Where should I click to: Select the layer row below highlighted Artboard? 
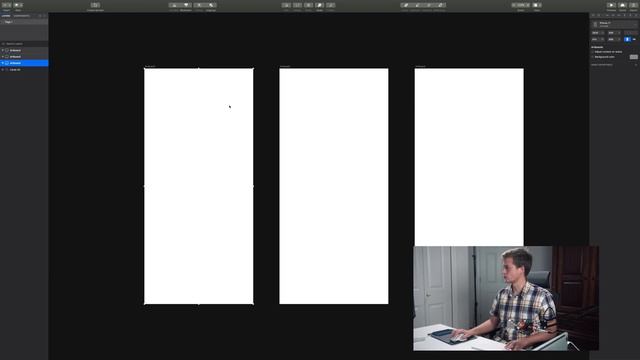[24, 70]
